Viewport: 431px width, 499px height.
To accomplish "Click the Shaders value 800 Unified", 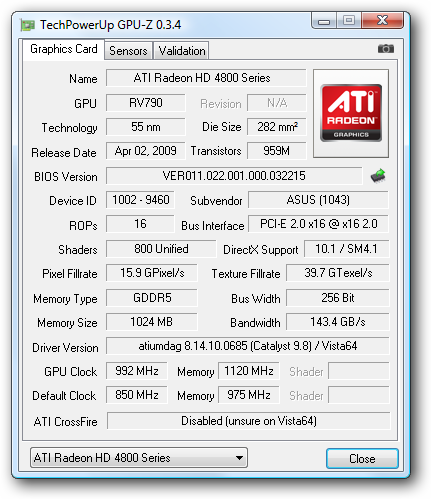I will coord(161,249).
